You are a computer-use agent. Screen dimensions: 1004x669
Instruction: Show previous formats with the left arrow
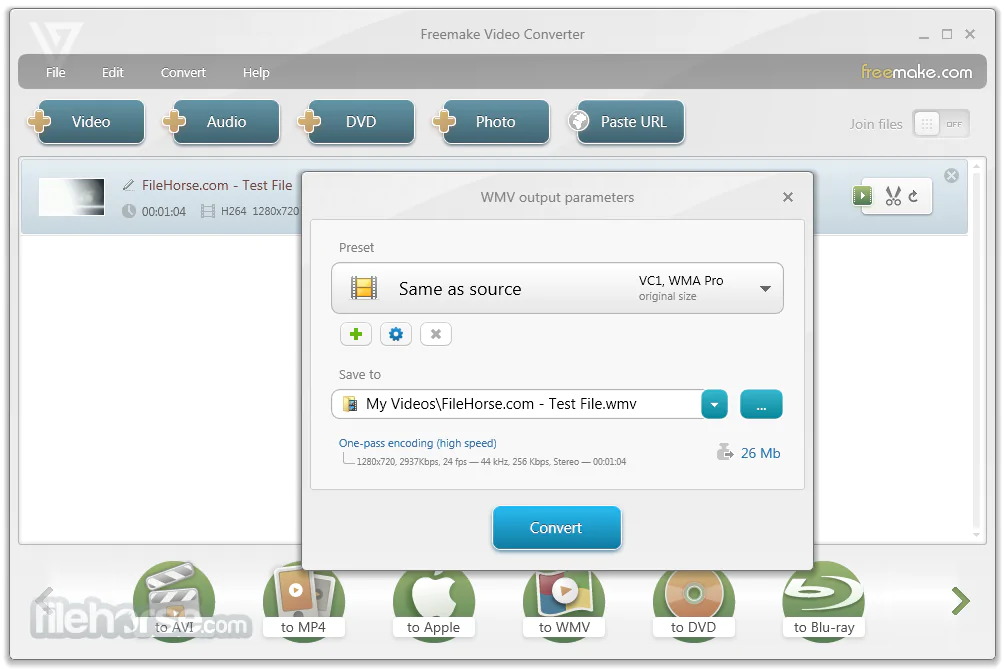click(x=44, y=601)
